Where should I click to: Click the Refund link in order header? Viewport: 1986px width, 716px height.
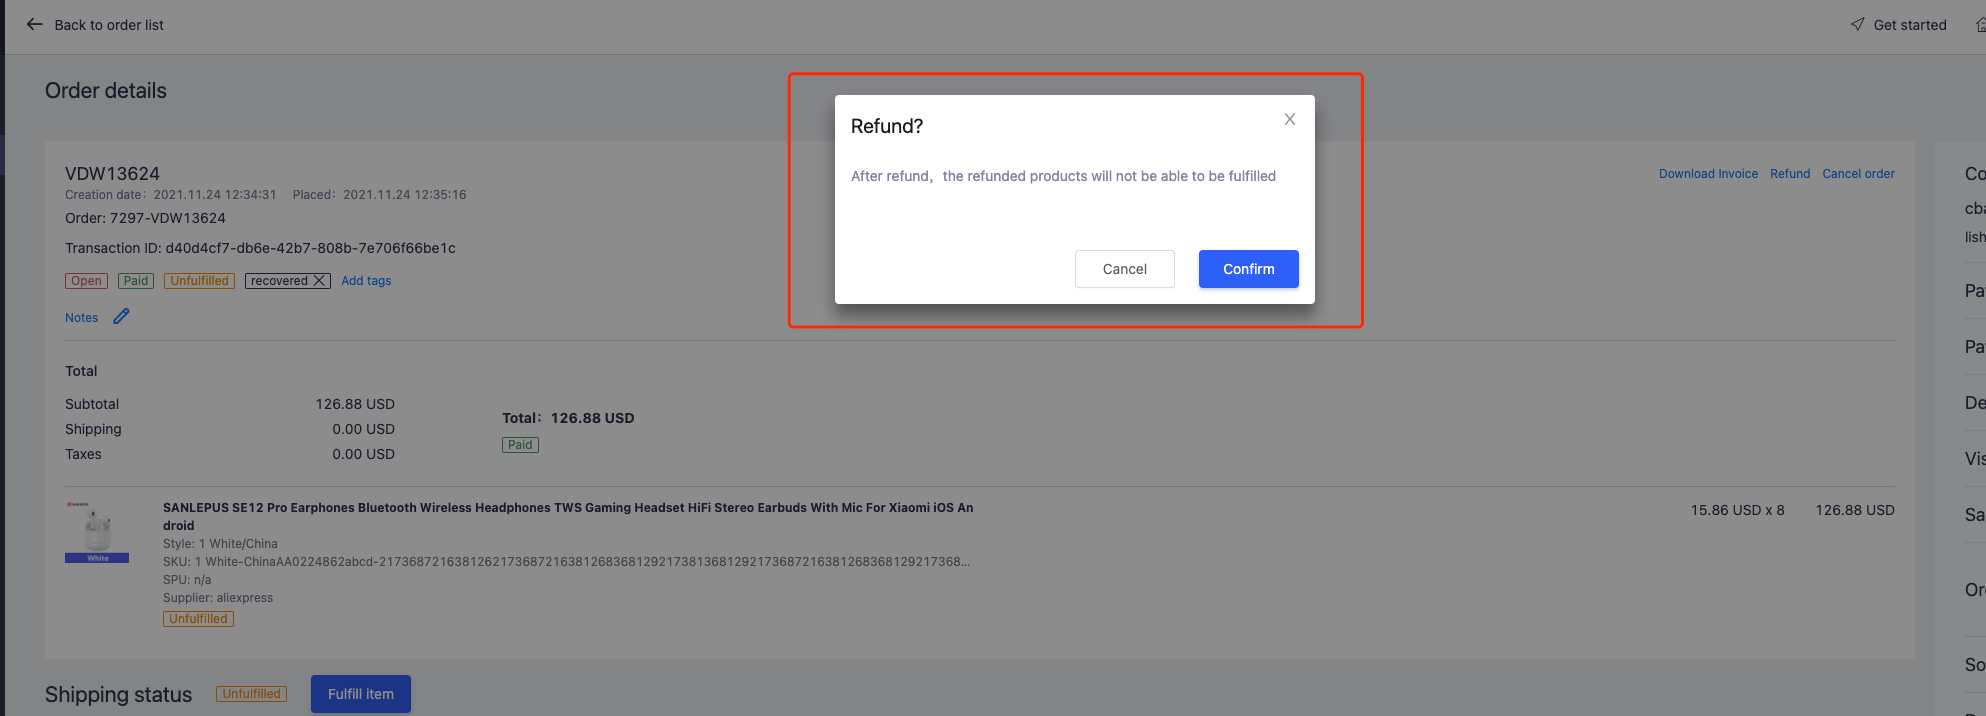pos(1789,174)
